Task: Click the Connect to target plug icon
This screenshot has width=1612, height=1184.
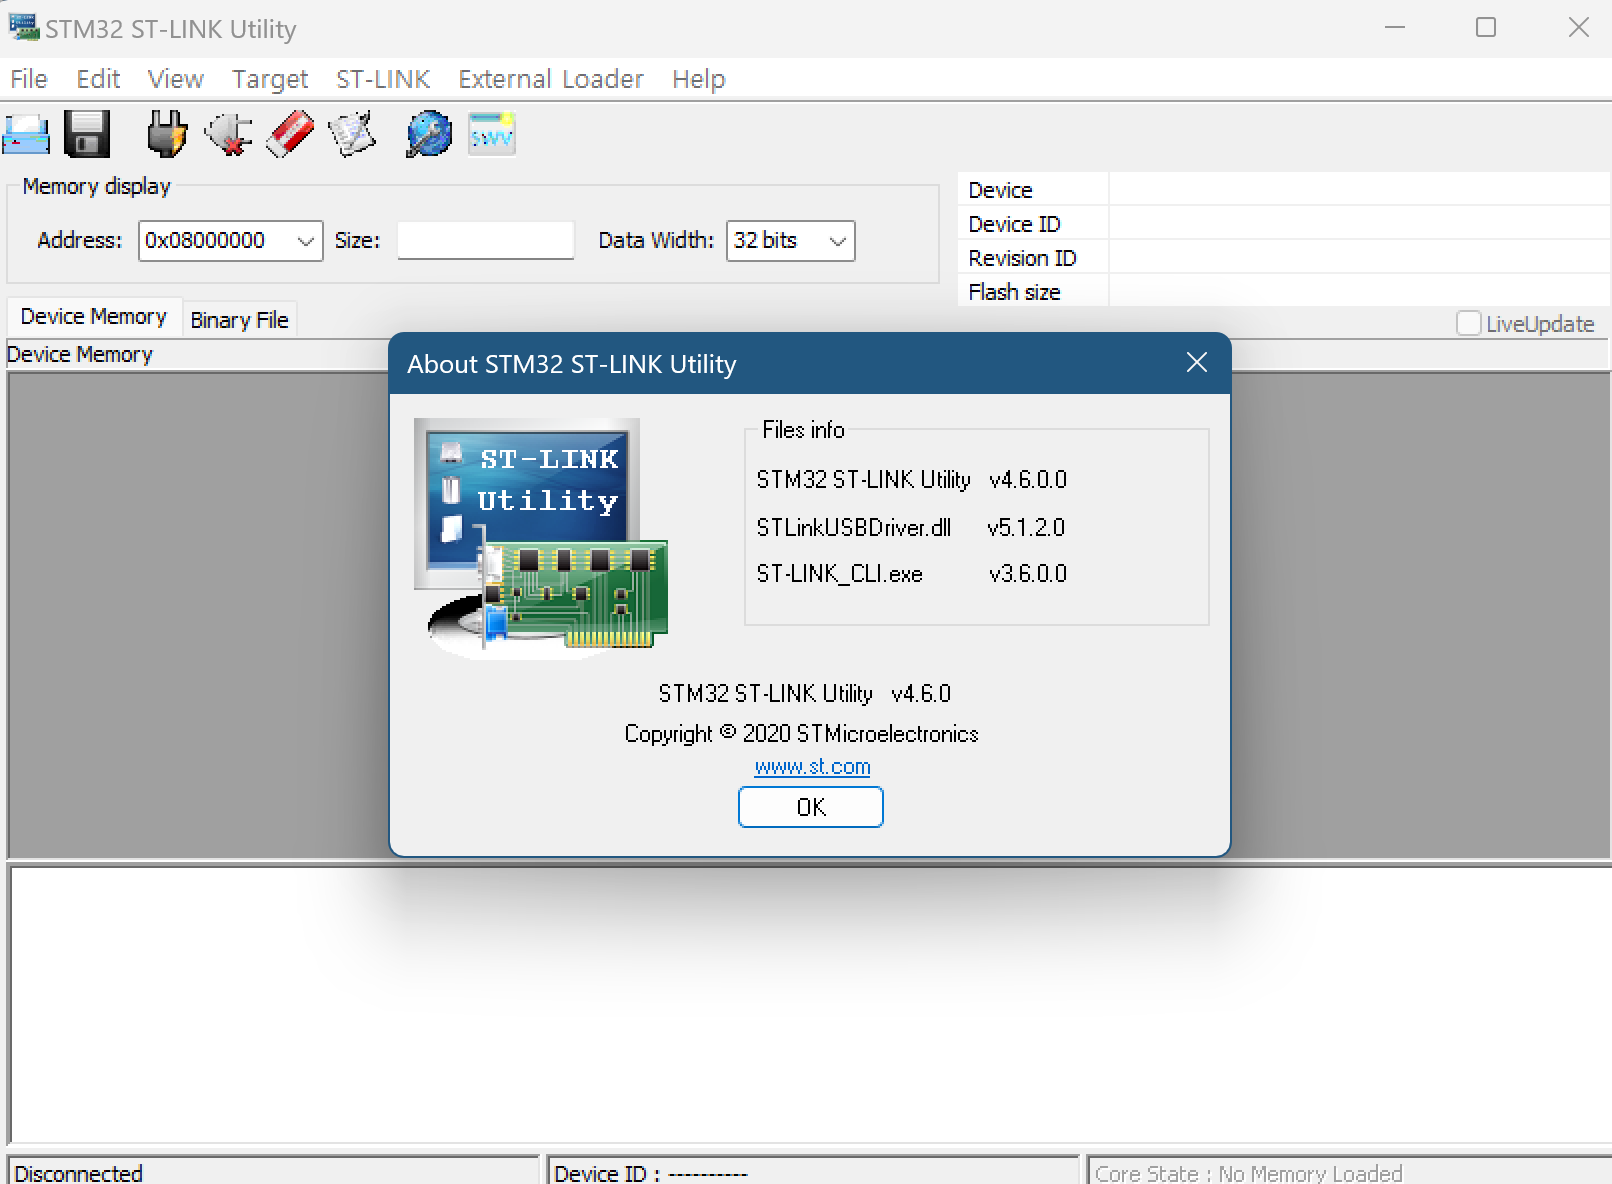Action: tap(167, 134)
